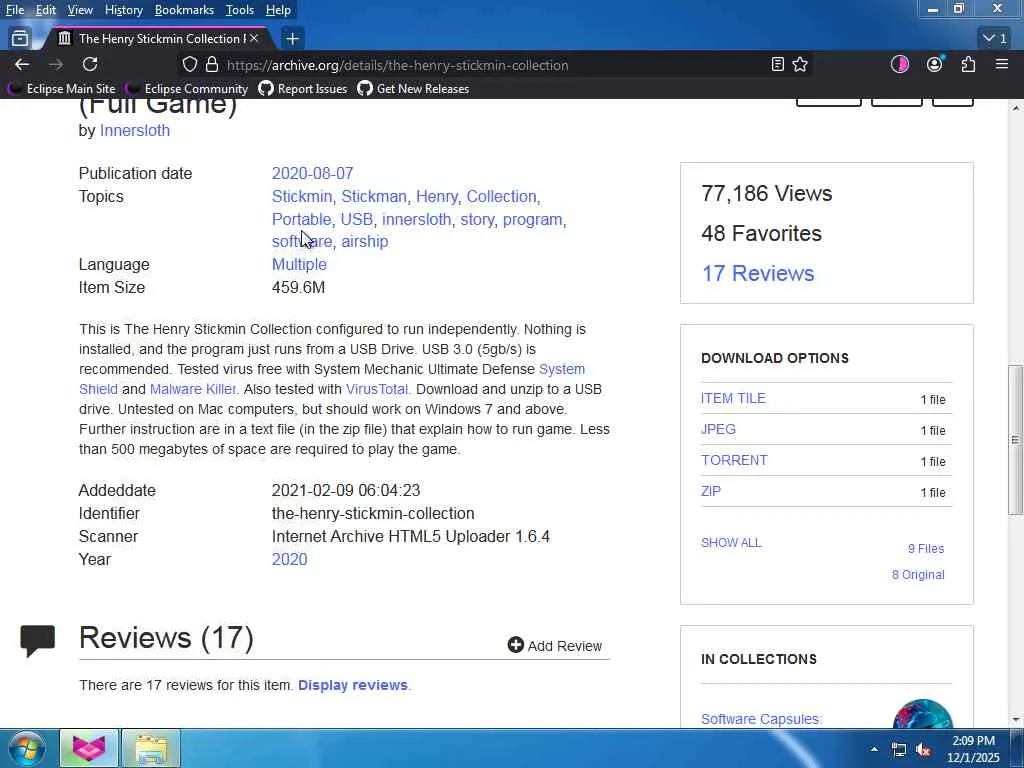The image size is (1024, 768).
Task: Close the Henry Stickmin Collection tab
Action: pyautogui.click(x=254, y=39)
